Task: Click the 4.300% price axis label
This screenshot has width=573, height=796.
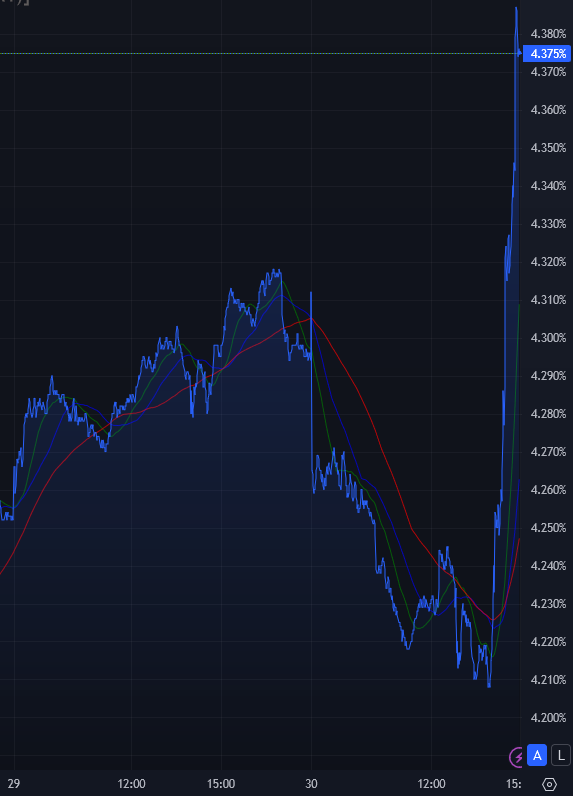Action: [548, 338]
